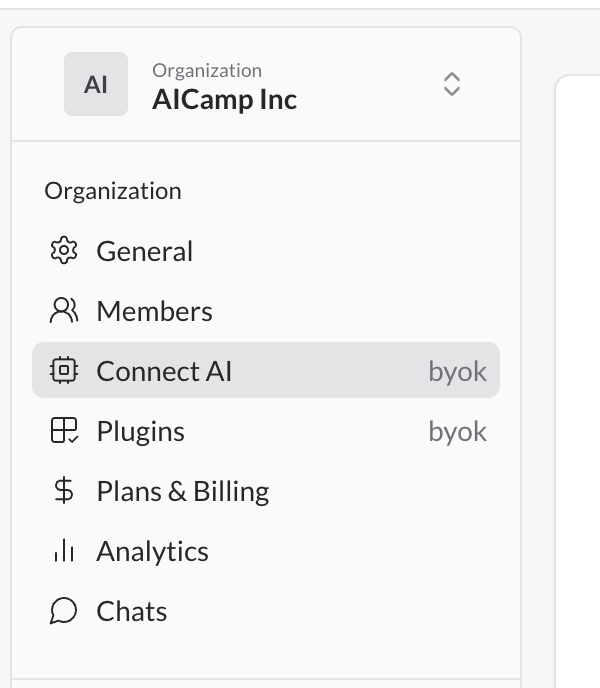This screenshot has height=688, width=600.
Task: Click the byok badge beside Plugins
Action: 457,432
